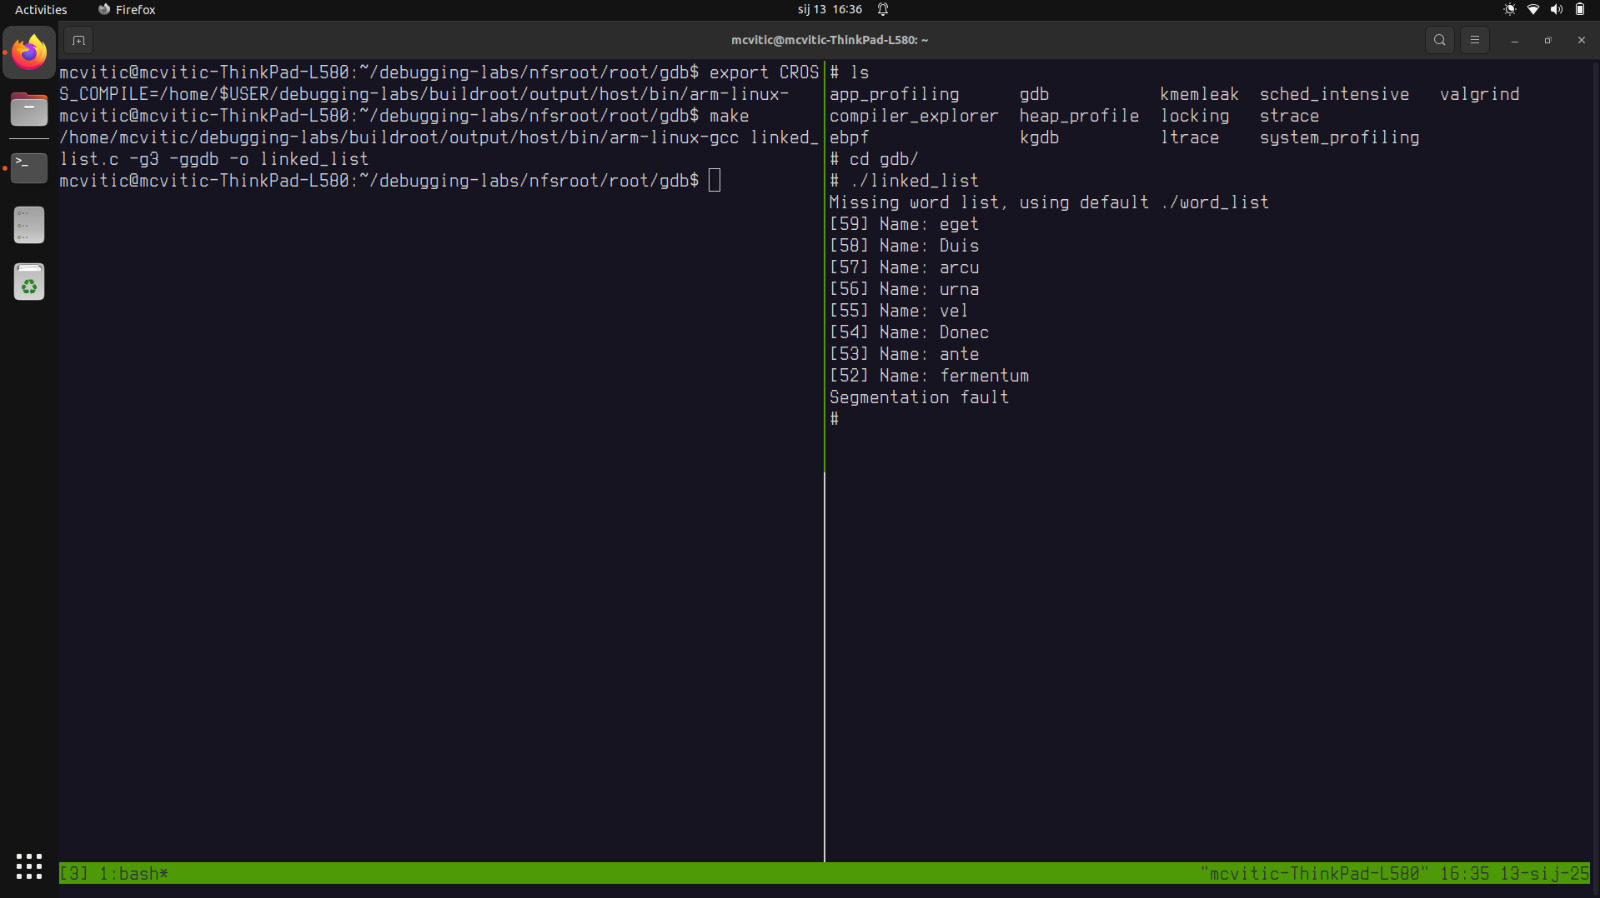Image resolution: width=1600 pixels, height=898 pixels.
Task: Click the right pane '#' prompt after segfault
Action: tap(834, 419)
